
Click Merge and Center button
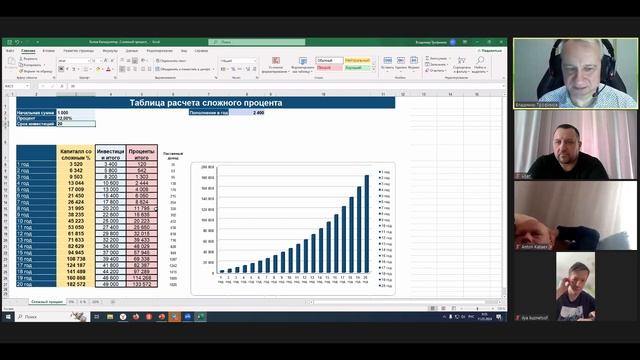(183, 69)
